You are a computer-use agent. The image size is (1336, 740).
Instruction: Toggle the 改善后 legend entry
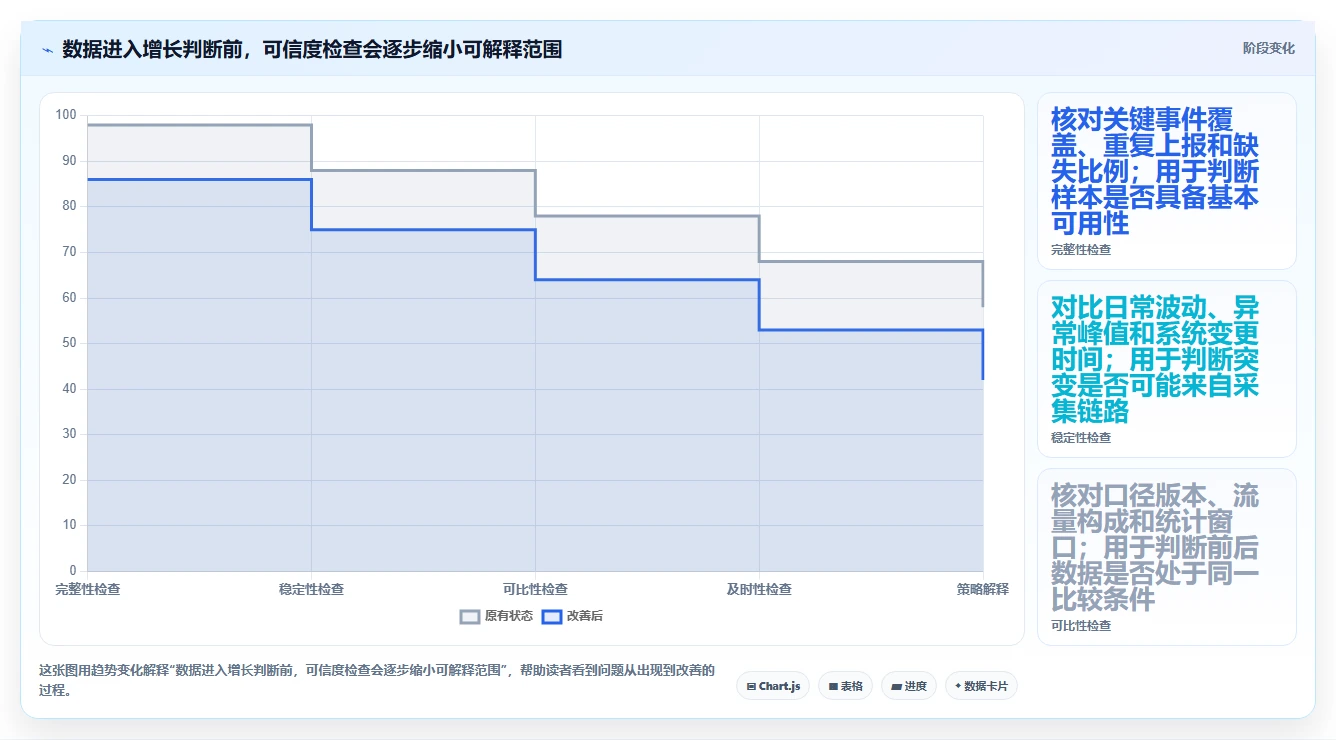pyautogui.click(x=572, y=616)
